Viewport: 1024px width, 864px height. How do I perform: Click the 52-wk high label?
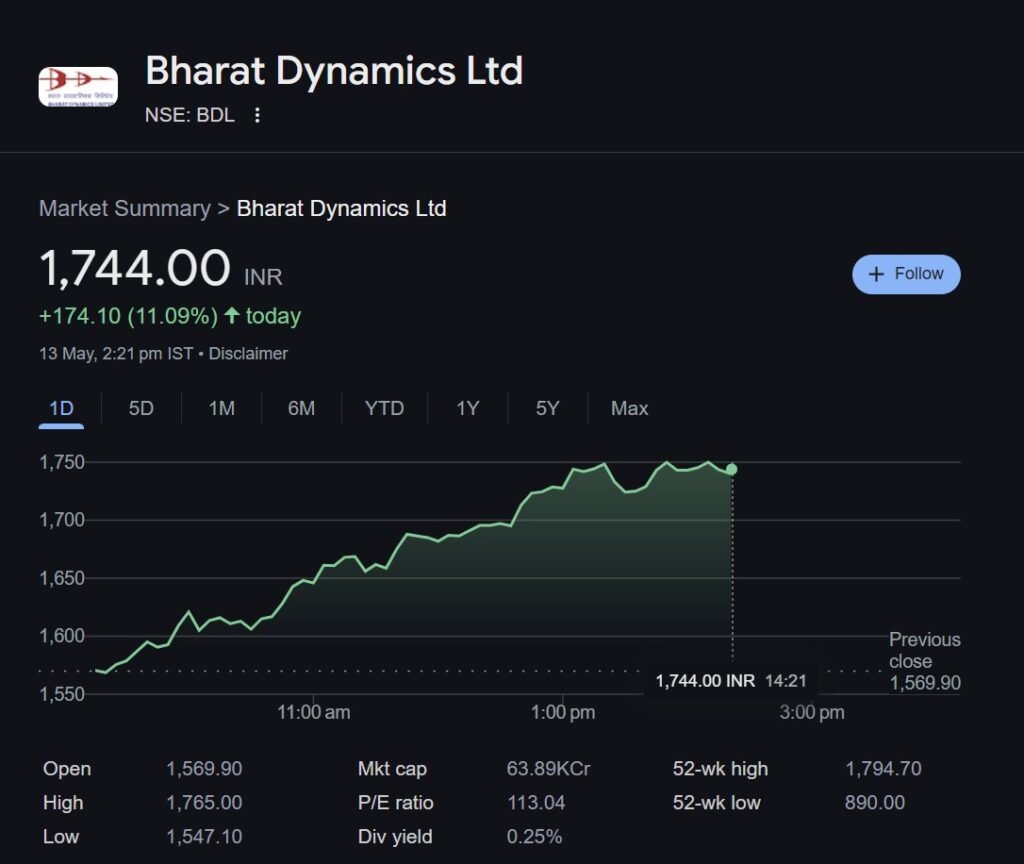[x=720, y=769]
